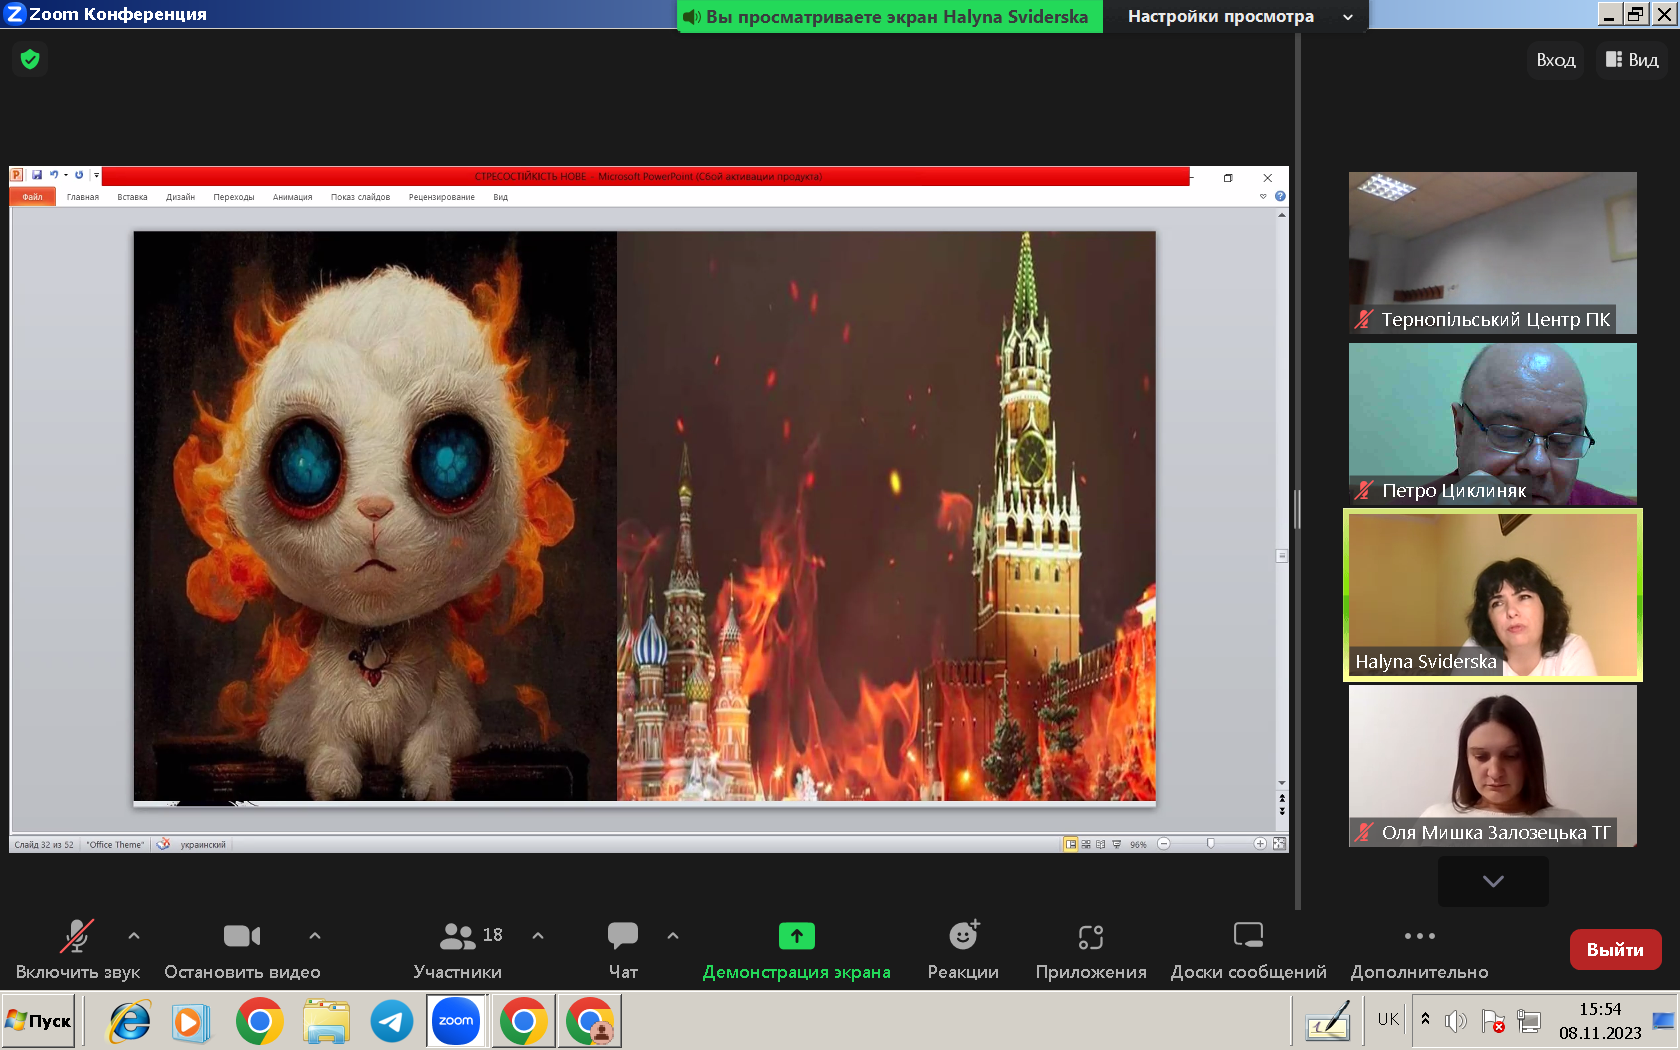Image resolution: width=1680 pixels, height=1050 pixels.
Task: Click PowerPoint save icon in quick access
Action: point(37,175)
